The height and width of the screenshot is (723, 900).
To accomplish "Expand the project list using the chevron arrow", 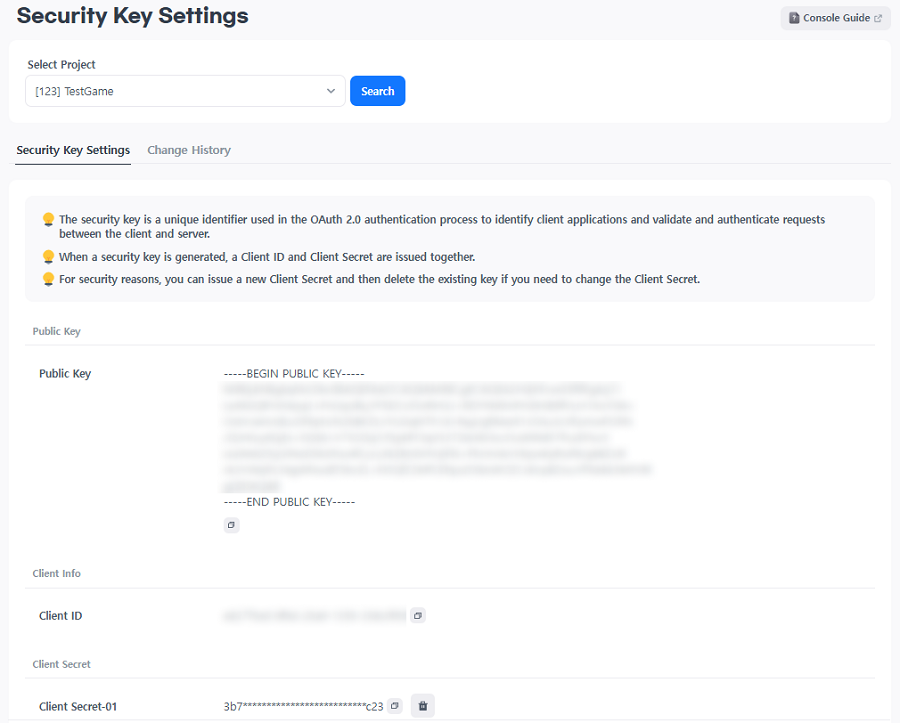I will coord(331,91).
